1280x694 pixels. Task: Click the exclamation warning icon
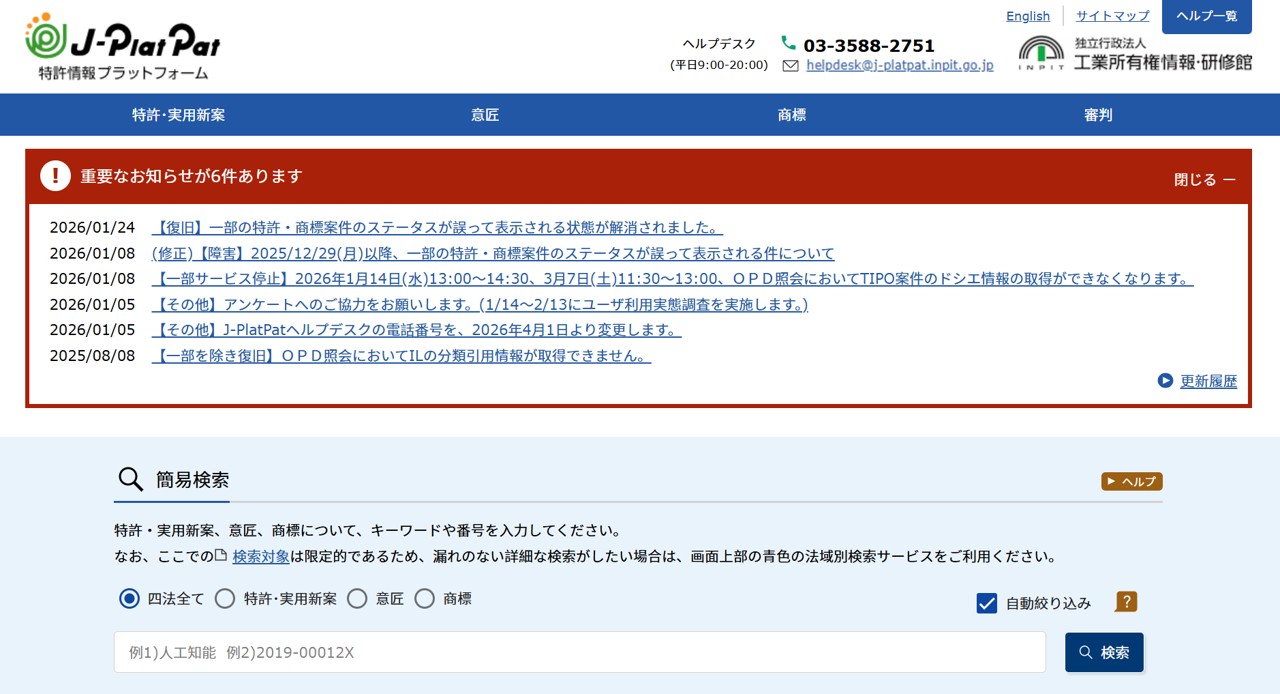[x=55, y=176]
